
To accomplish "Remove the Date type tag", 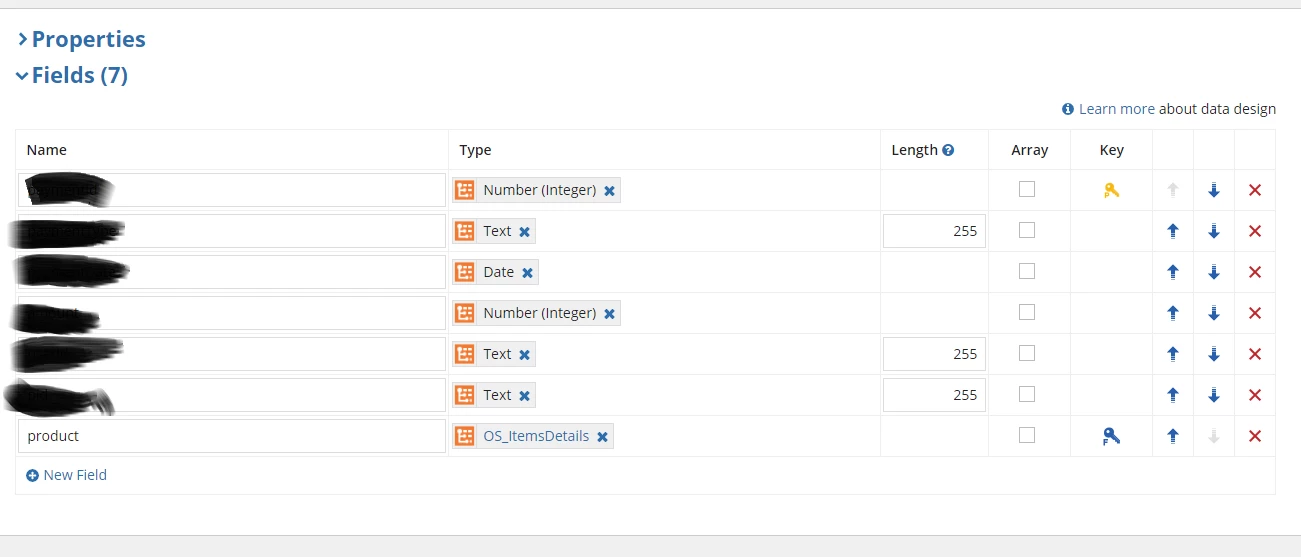I will point(527,273).
